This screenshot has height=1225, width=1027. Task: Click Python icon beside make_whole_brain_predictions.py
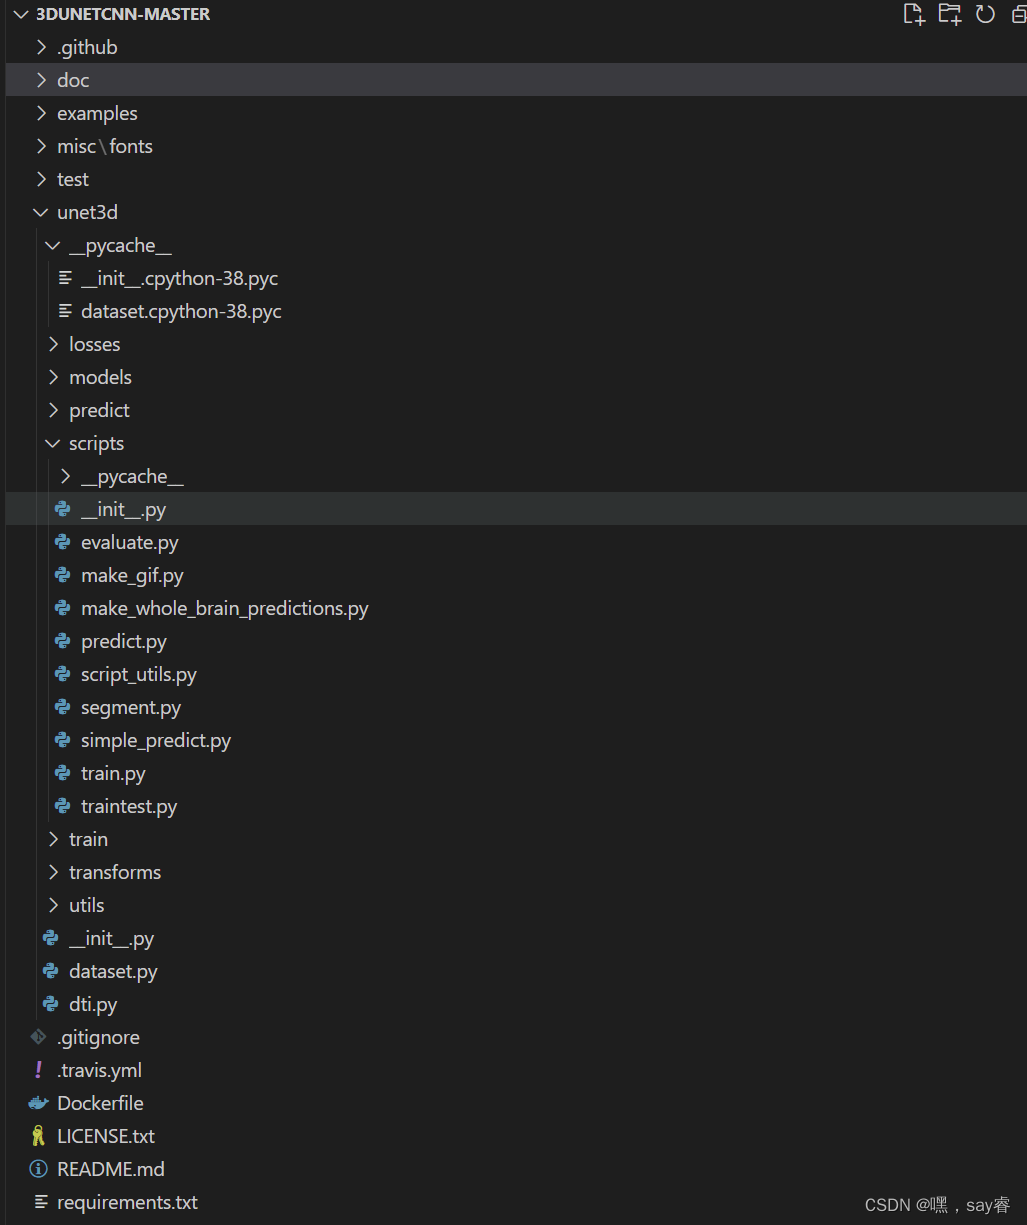pos(63,608)
